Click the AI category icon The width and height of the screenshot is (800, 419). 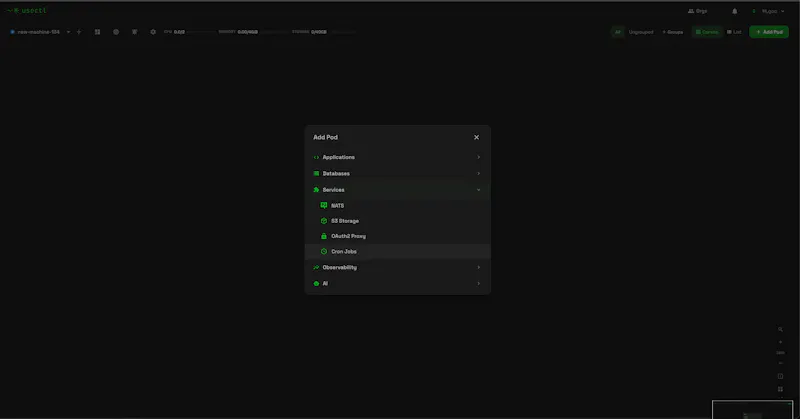click(316, 284)
